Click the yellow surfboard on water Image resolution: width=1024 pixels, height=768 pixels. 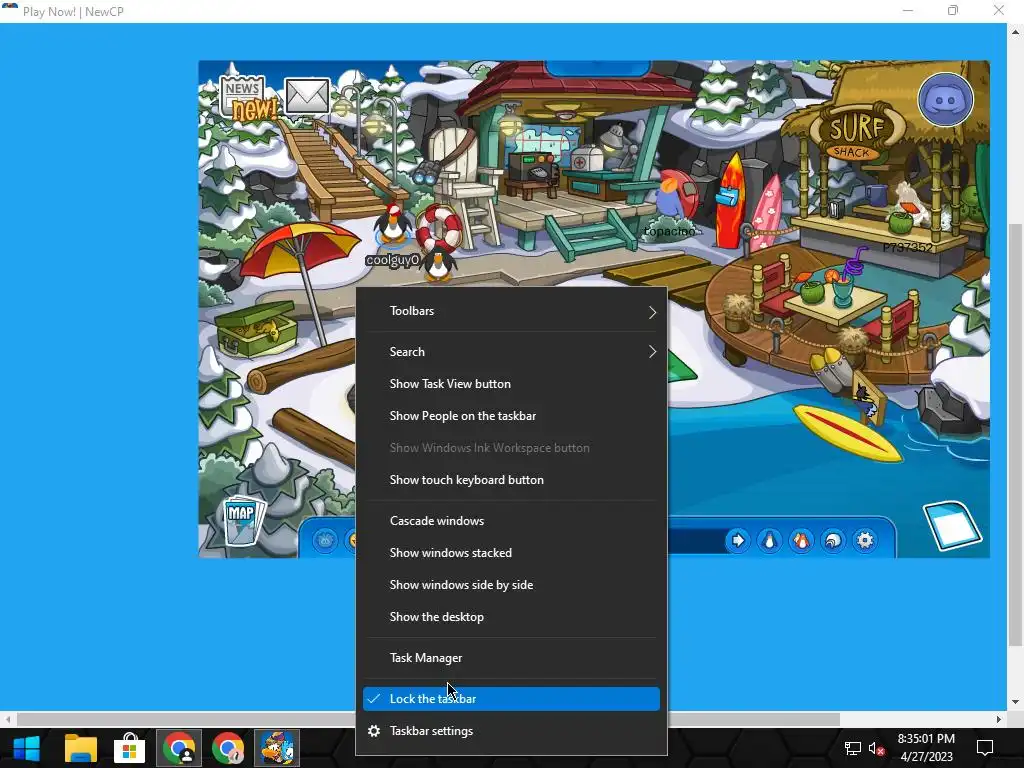pyautogui.click(x=849, y=432)
